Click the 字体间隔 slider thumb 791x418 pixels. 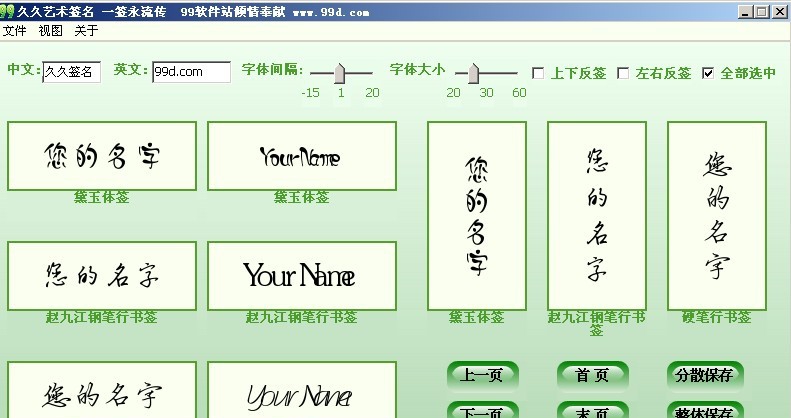click(340, 74)
